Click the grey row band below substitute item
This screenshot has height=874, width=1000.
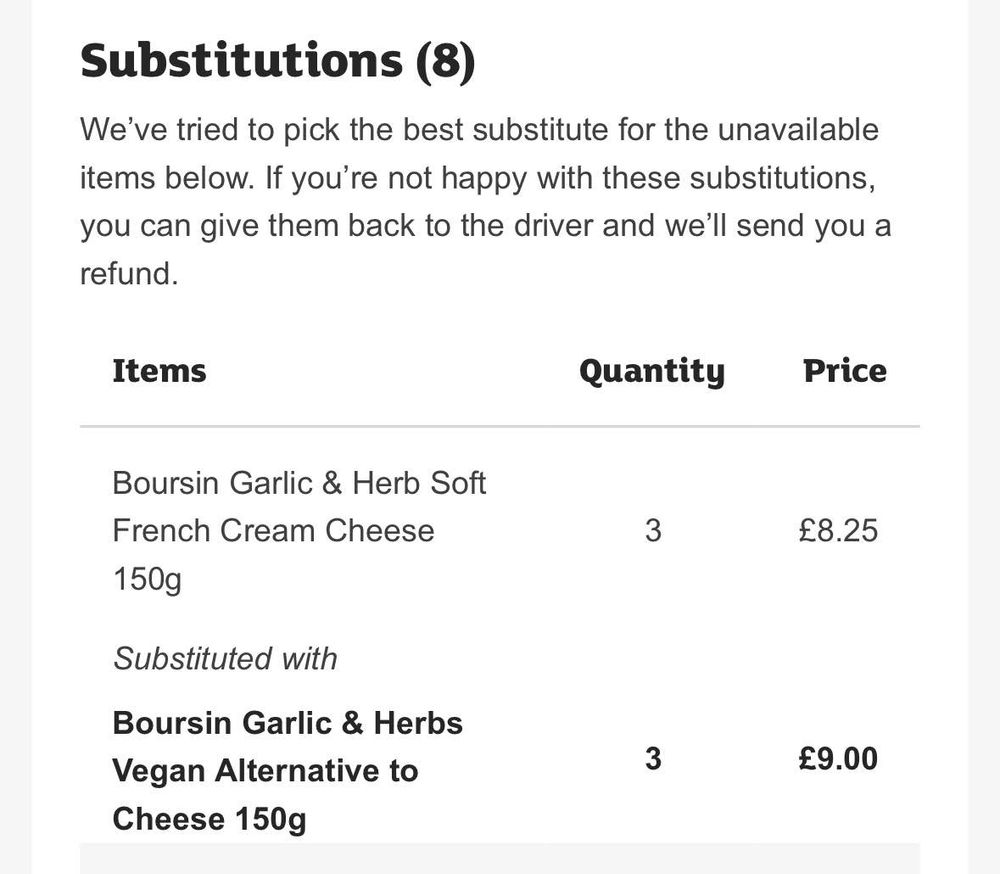click(500, 858)
